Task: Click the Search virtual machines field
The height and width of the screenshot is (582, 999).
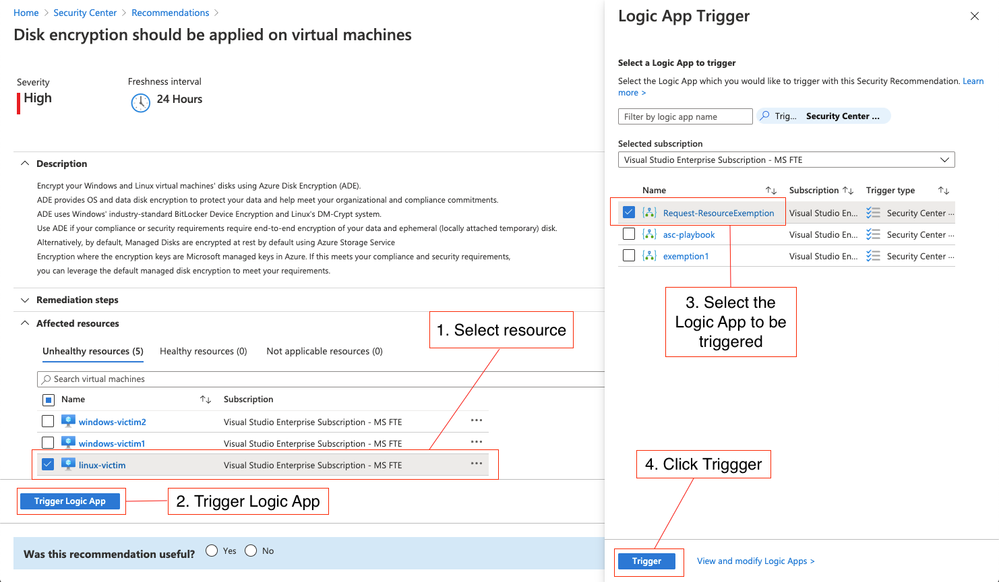Action: [x=320, y=379]
